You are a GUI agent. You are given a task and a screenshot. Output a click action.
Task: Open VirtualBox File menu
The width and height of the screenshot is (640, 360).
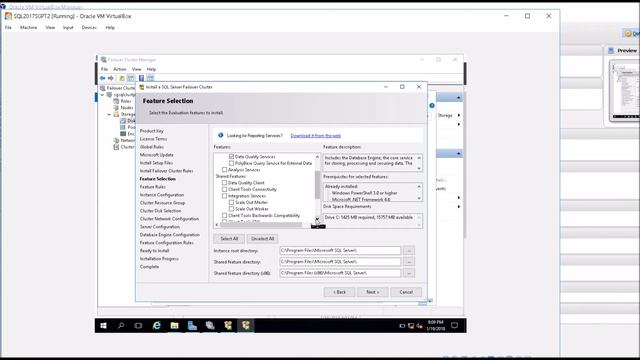(8, 27)
